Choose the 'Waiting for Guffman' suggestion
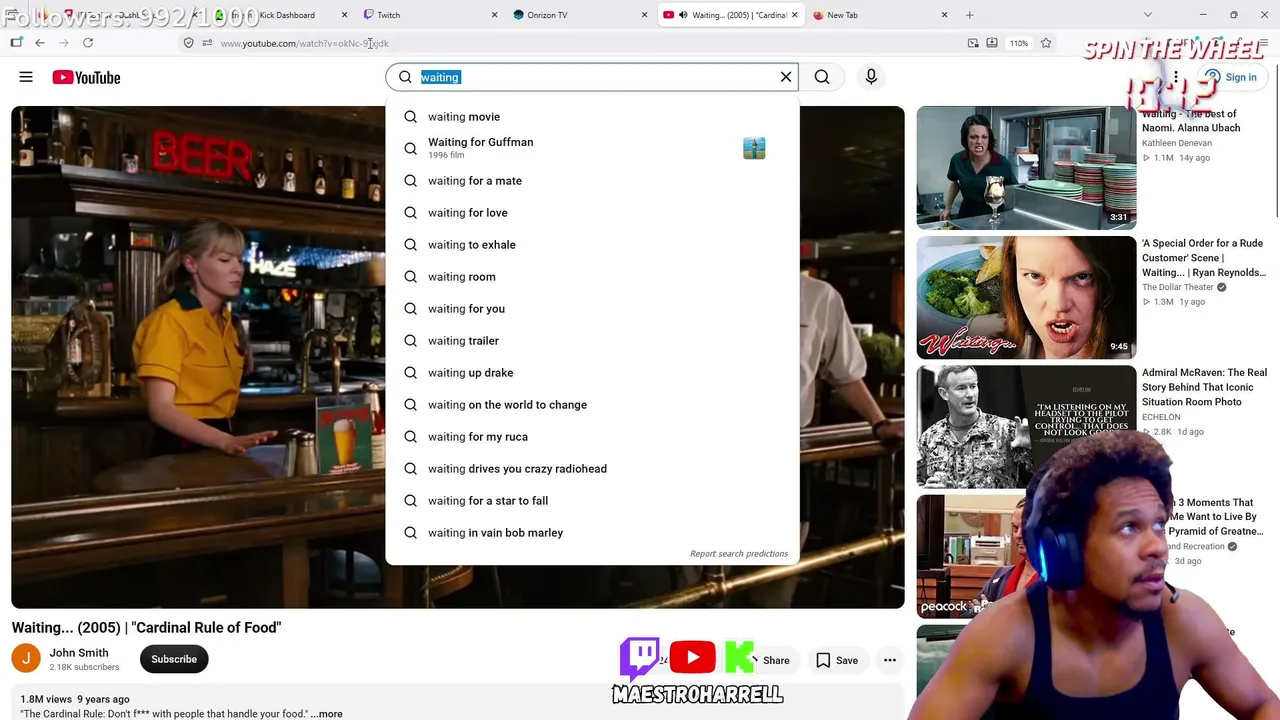The width and height of the screenshot is (1280, 720). (x=592, y=149)
